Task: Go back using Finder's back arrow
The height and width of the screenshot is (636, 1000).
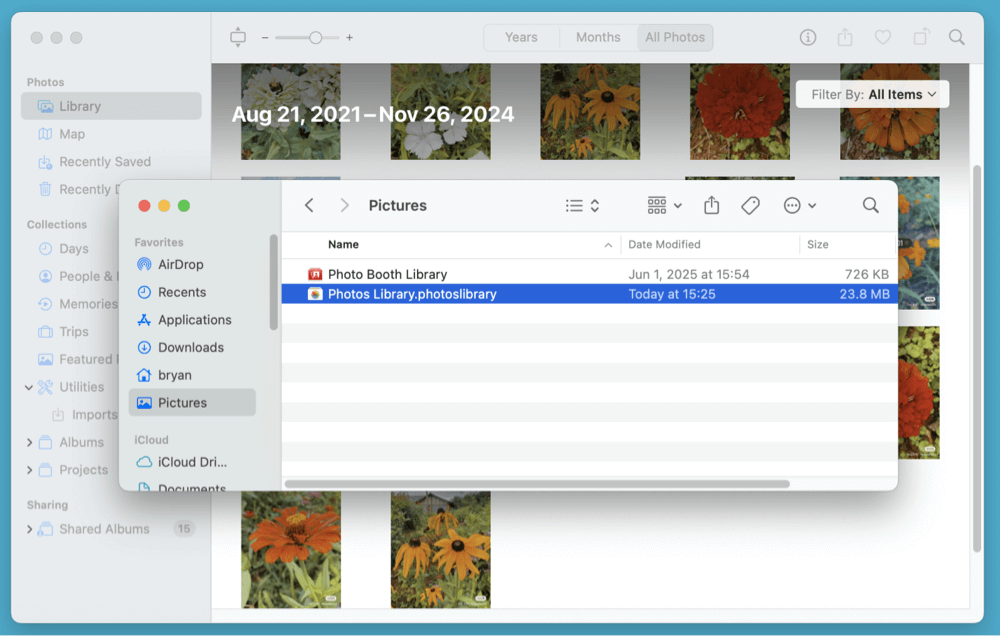Action: pos(309,205)
